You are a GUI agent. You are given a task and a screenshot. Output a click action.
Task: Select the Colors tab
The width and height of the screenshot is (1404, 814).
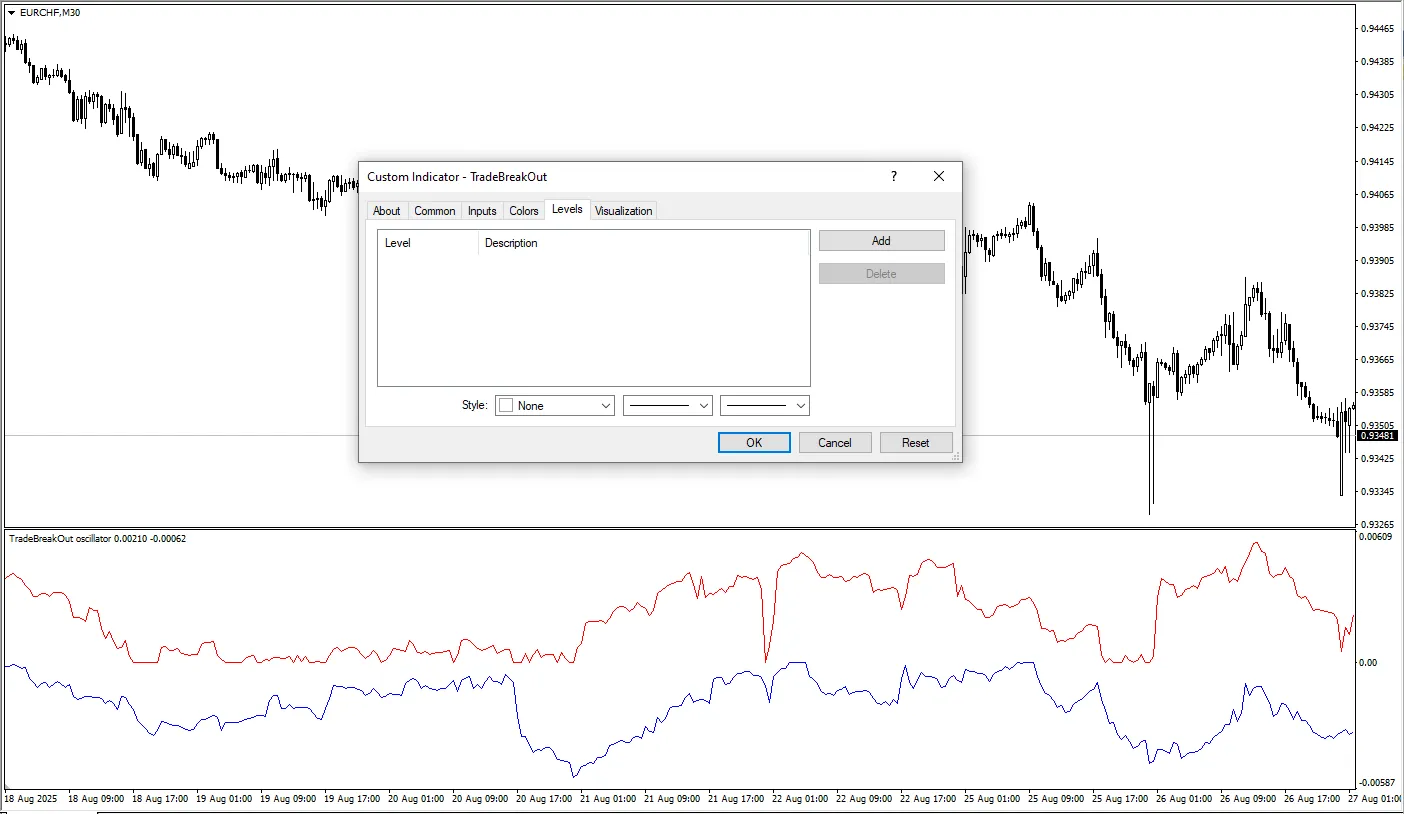pyautogui.click(x=524, y=211)
